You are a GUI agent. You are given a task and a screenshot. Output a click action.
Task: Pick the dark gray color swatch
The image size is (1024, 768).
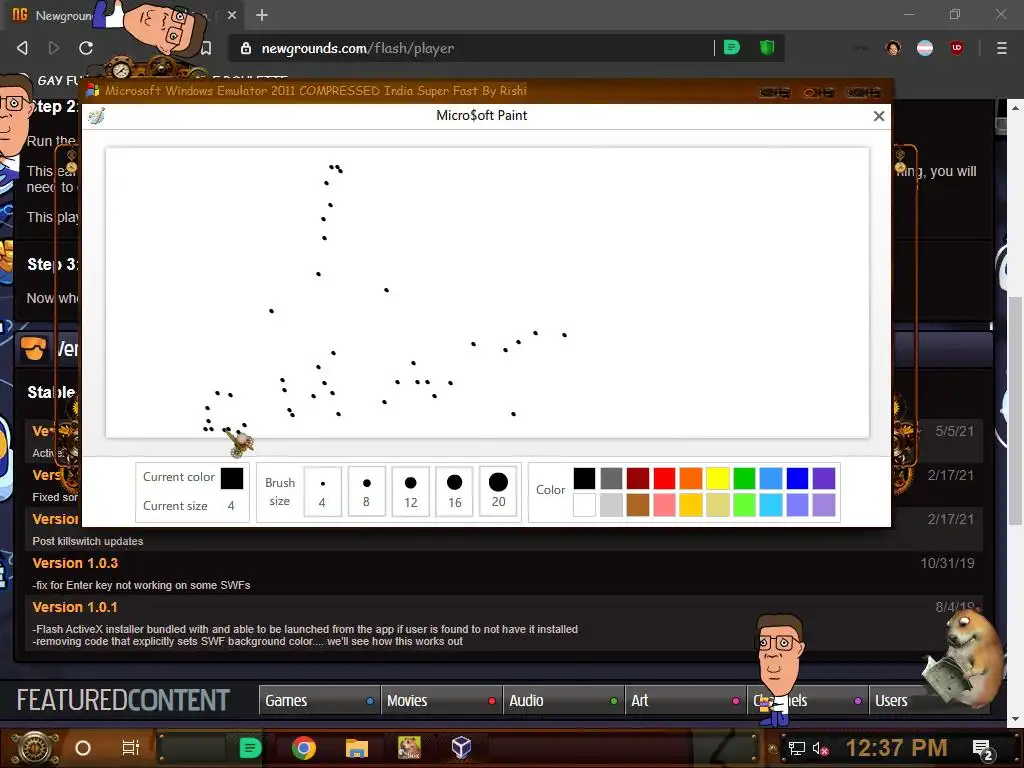pos(611,478)
